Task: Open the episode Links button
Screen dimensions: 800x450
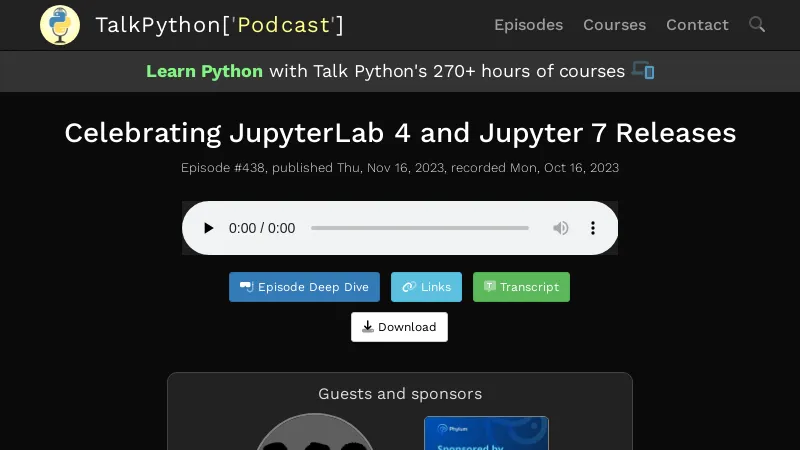Action: (426, 287)
